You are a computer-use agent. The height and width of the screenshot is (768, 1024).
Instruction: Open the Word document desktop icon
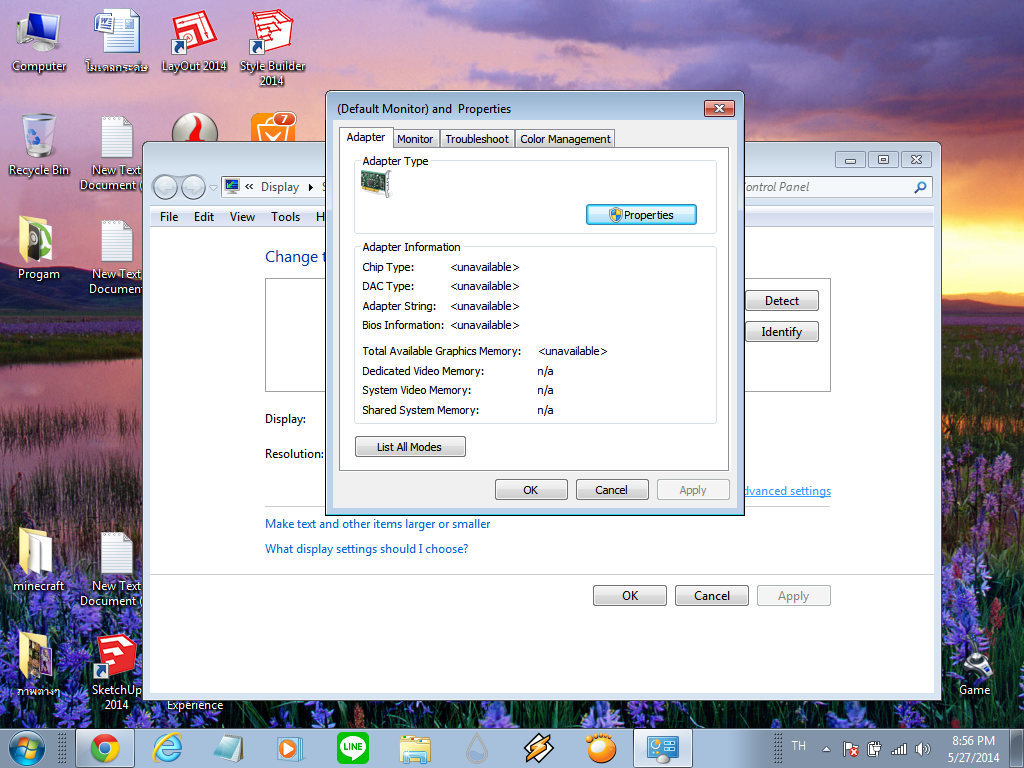[117, 41]
